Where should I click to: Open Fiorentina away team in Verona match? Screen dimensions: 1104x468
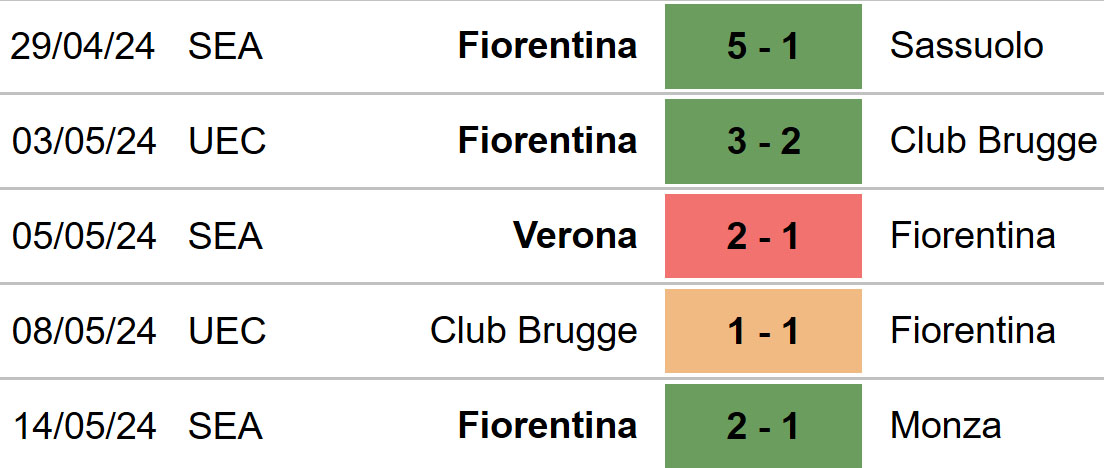coord(972,235)
